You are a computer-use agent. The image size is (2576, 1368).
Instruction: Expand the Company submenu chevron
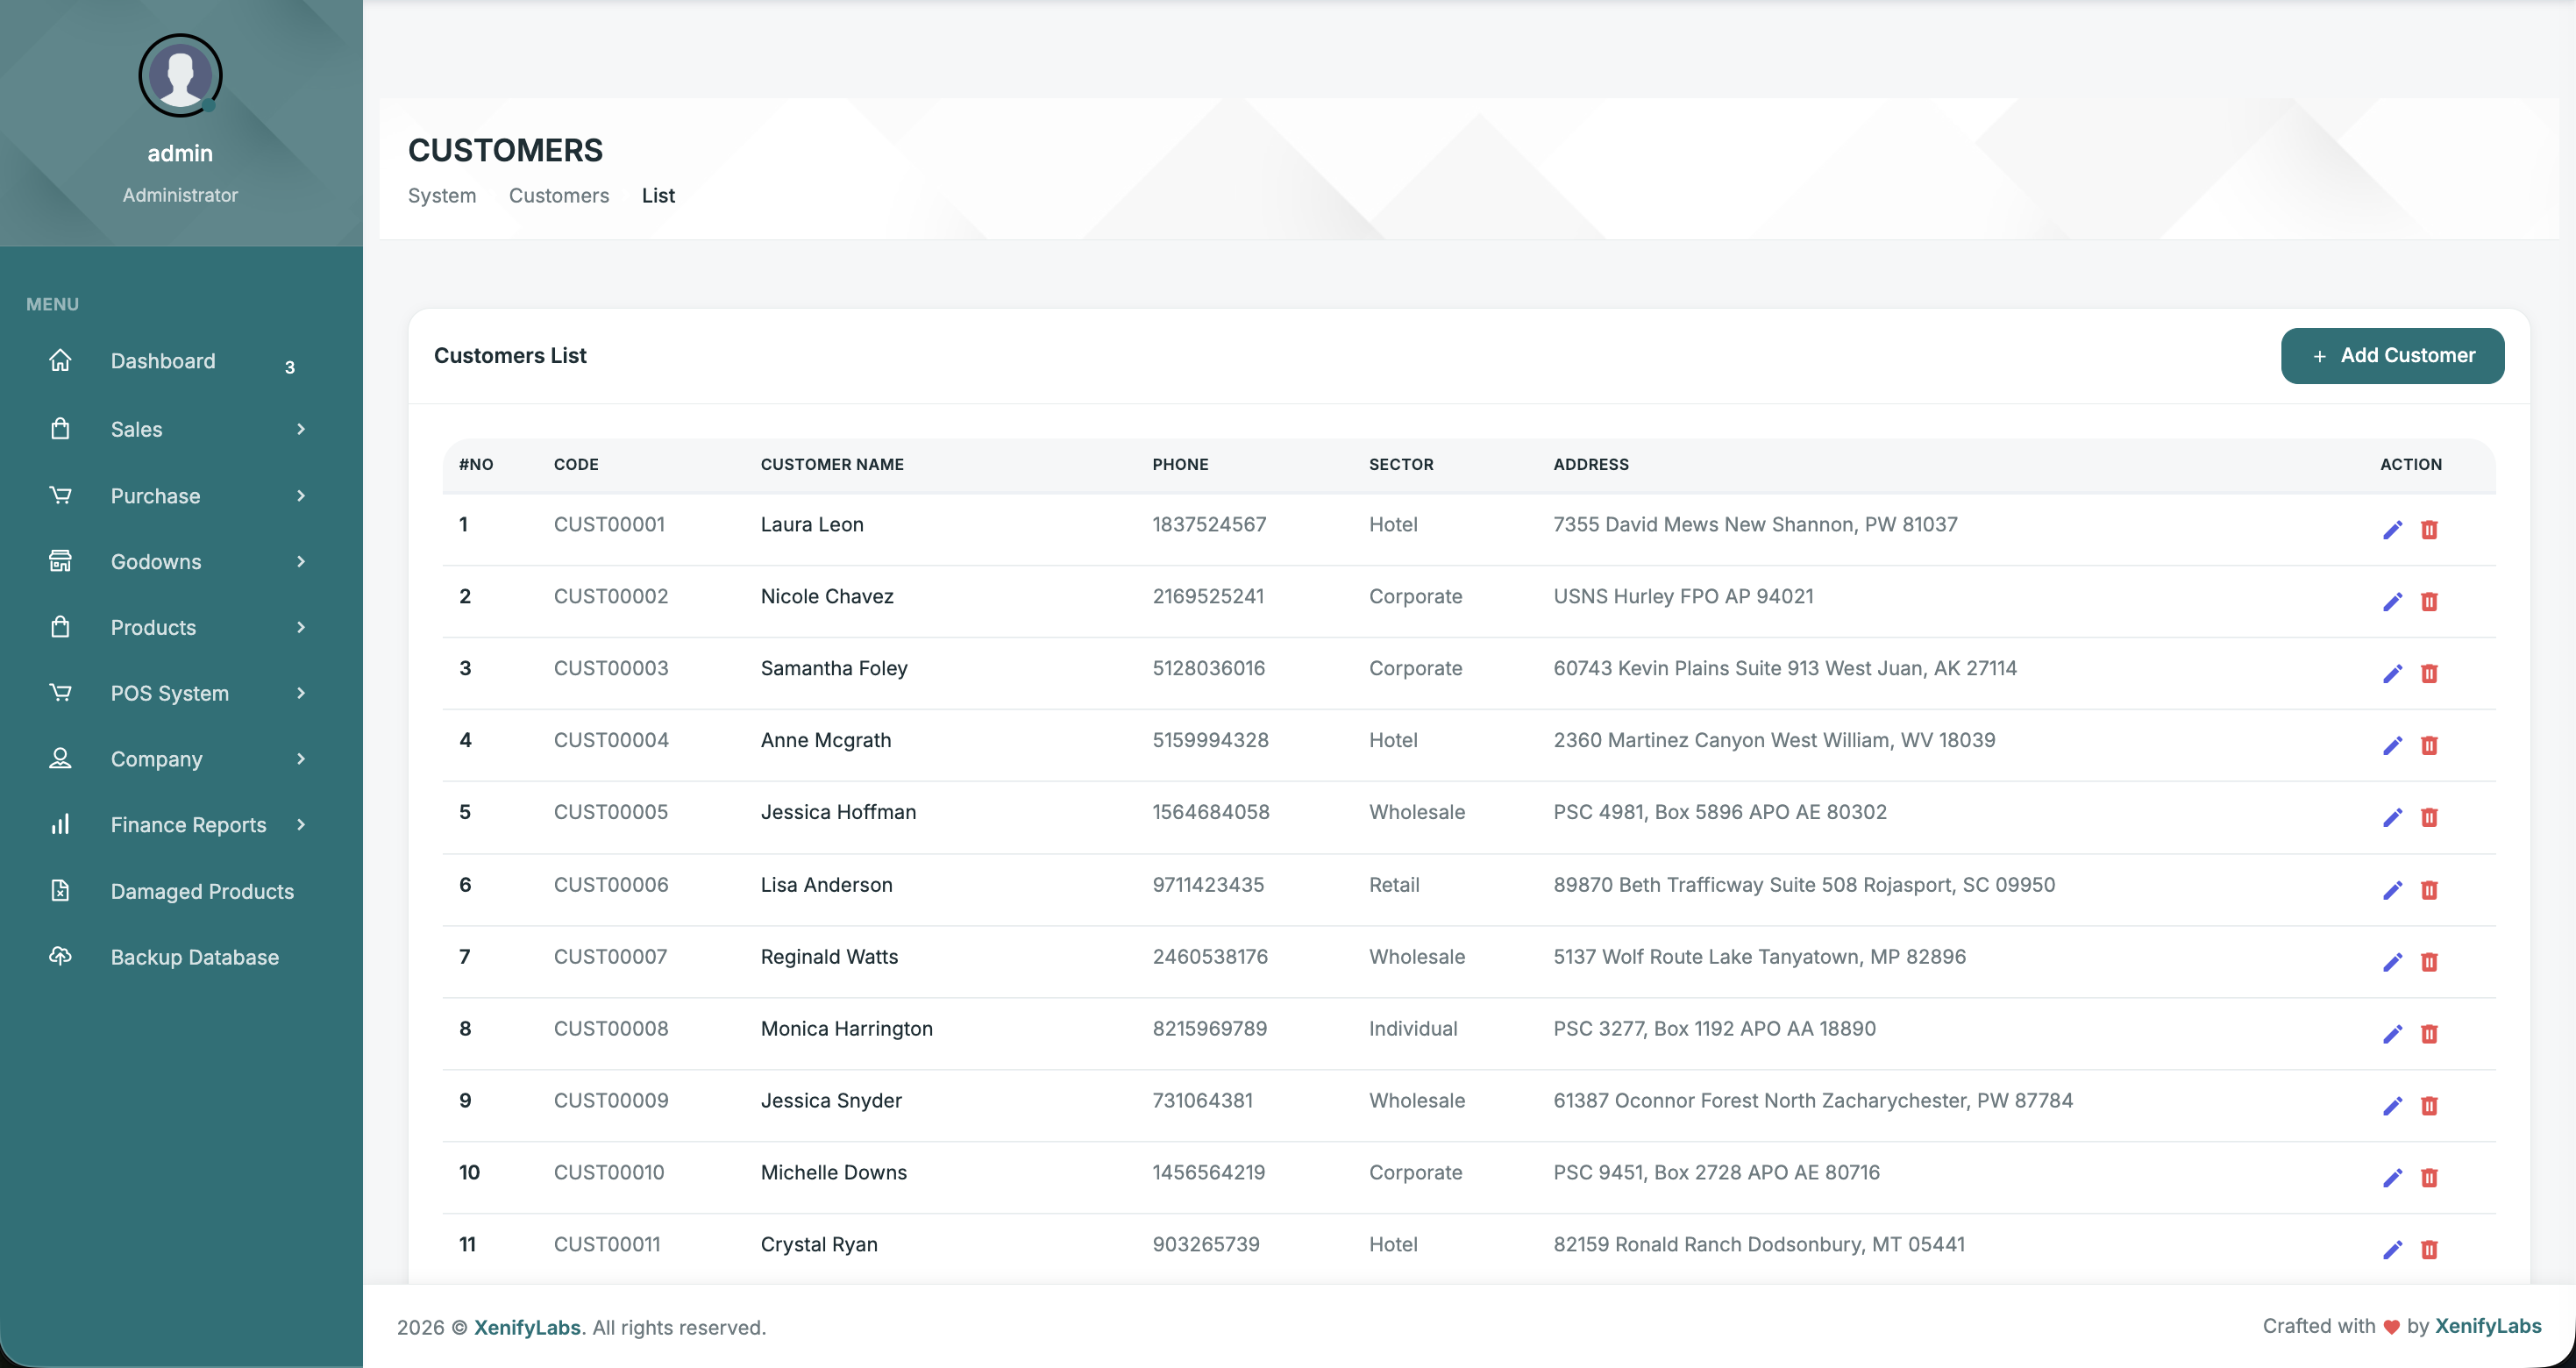click(301, 759)
